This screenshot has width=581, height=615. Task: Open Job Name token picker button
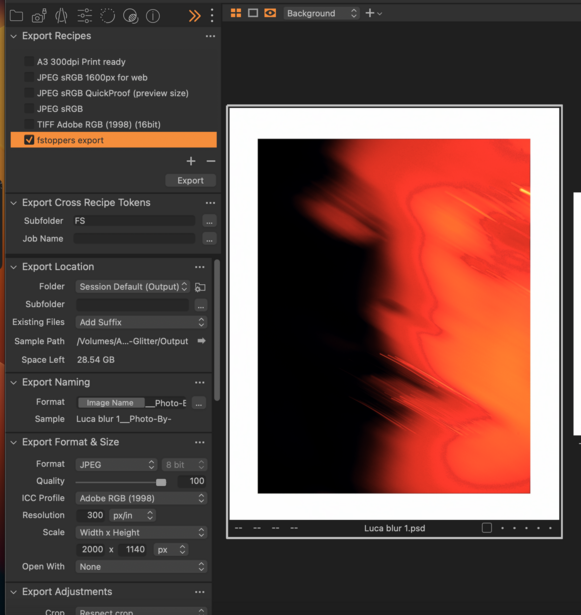click(x=209, y=239)
